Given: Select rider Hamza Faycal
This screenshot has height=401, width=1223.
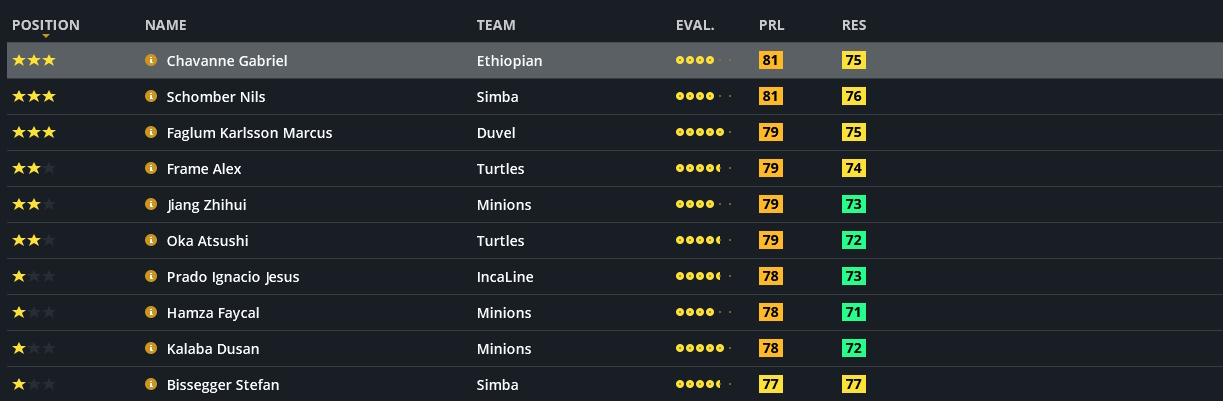Looking at the screenshot, I should click(213, 313).
